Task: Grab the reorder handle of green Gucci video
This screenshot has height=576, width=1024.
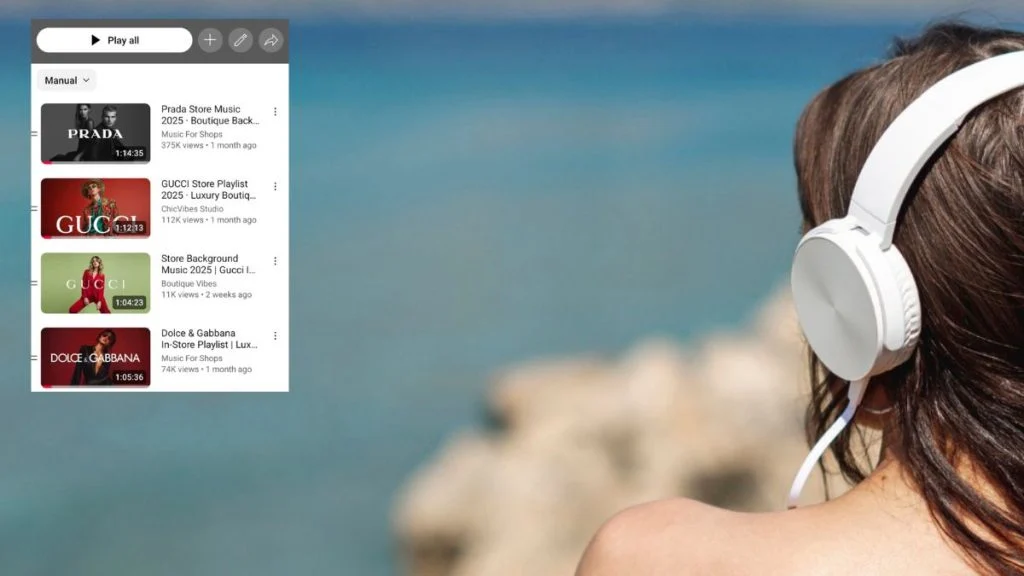Action: point(34,283)
